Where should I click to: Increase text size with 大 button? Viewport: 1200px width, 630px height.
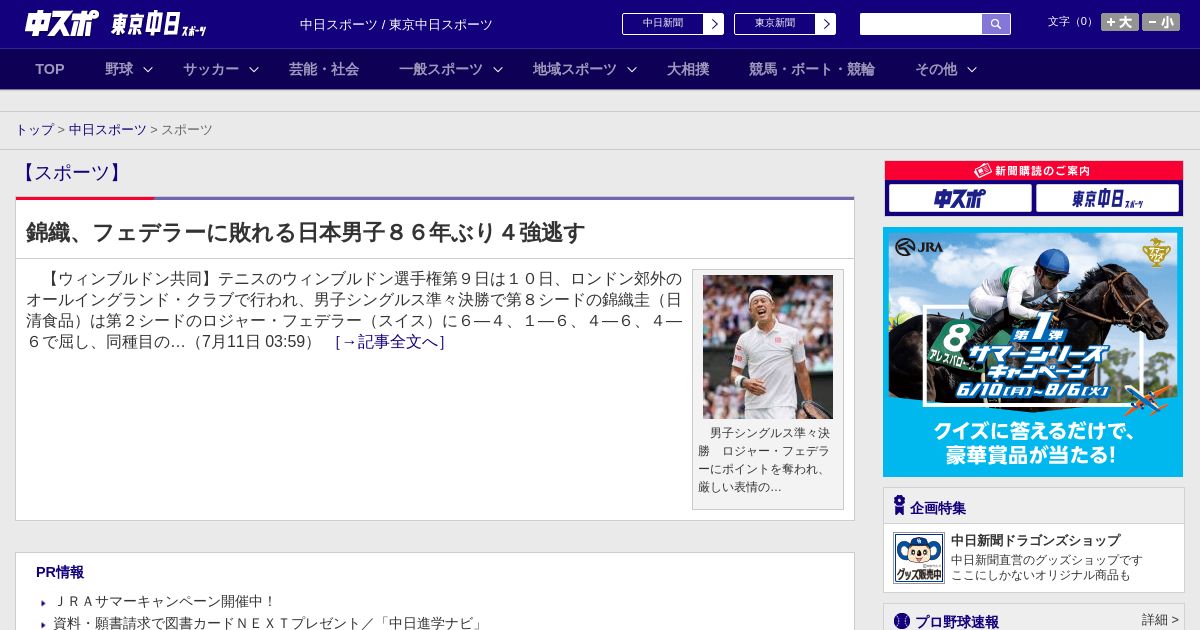pos(1120,22)
